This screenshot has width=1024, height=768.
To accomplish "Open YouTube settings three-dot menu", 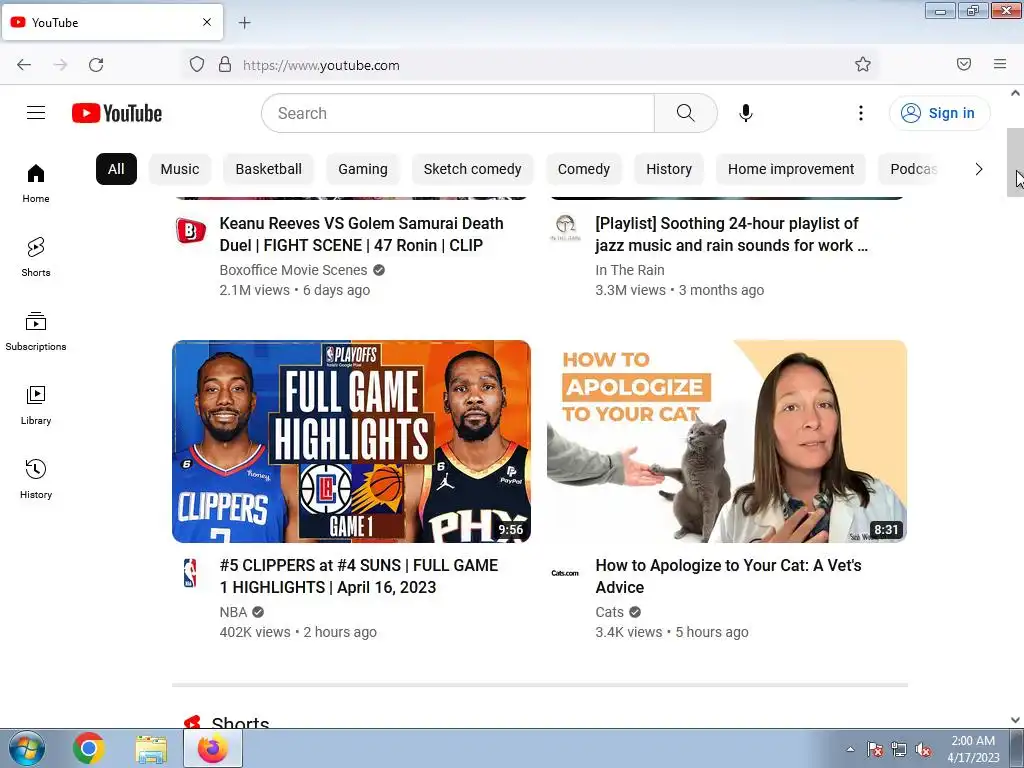I will 861,113.
